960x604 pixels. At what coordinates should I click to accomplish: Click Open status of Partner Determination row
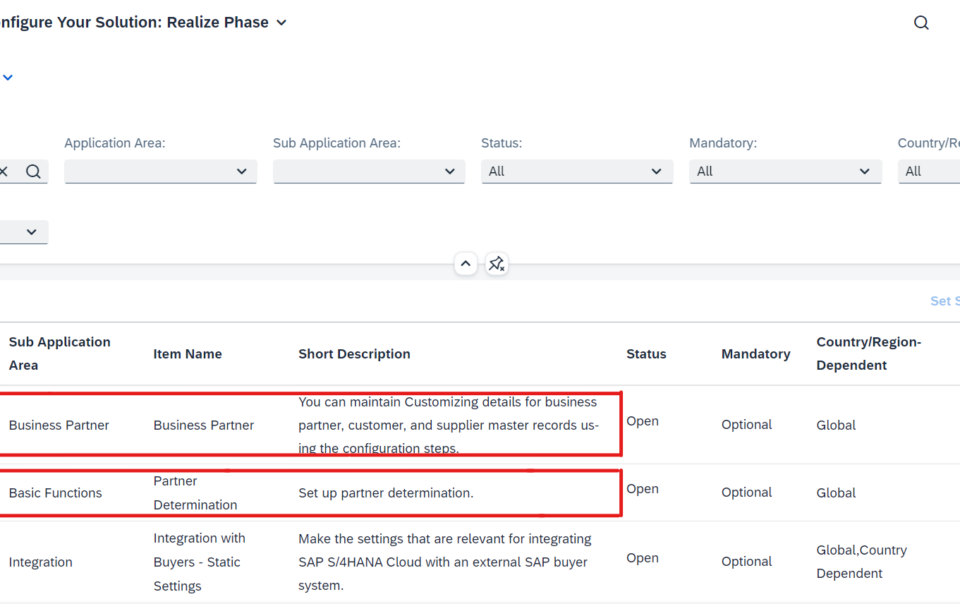point(642,489)
